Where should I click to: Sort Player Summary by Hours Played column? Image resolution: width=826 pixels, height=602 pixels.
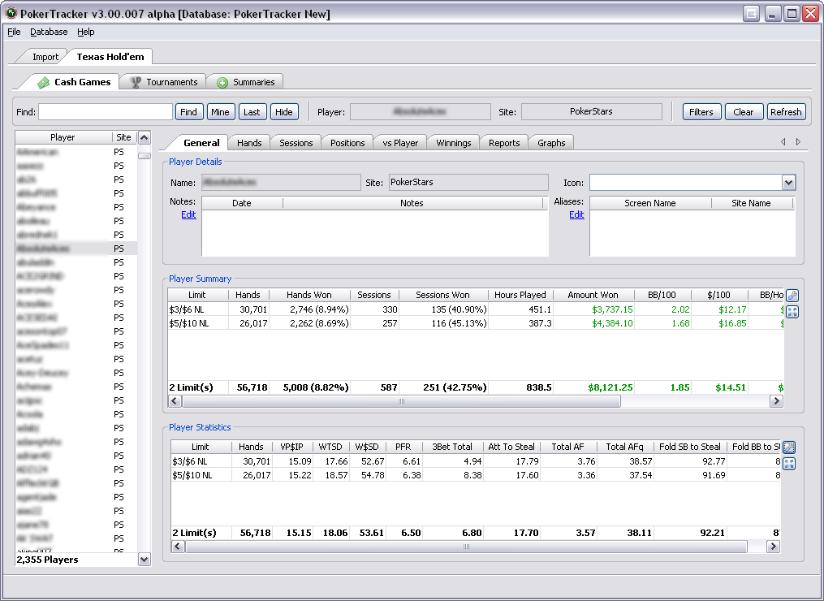[520, 295]
